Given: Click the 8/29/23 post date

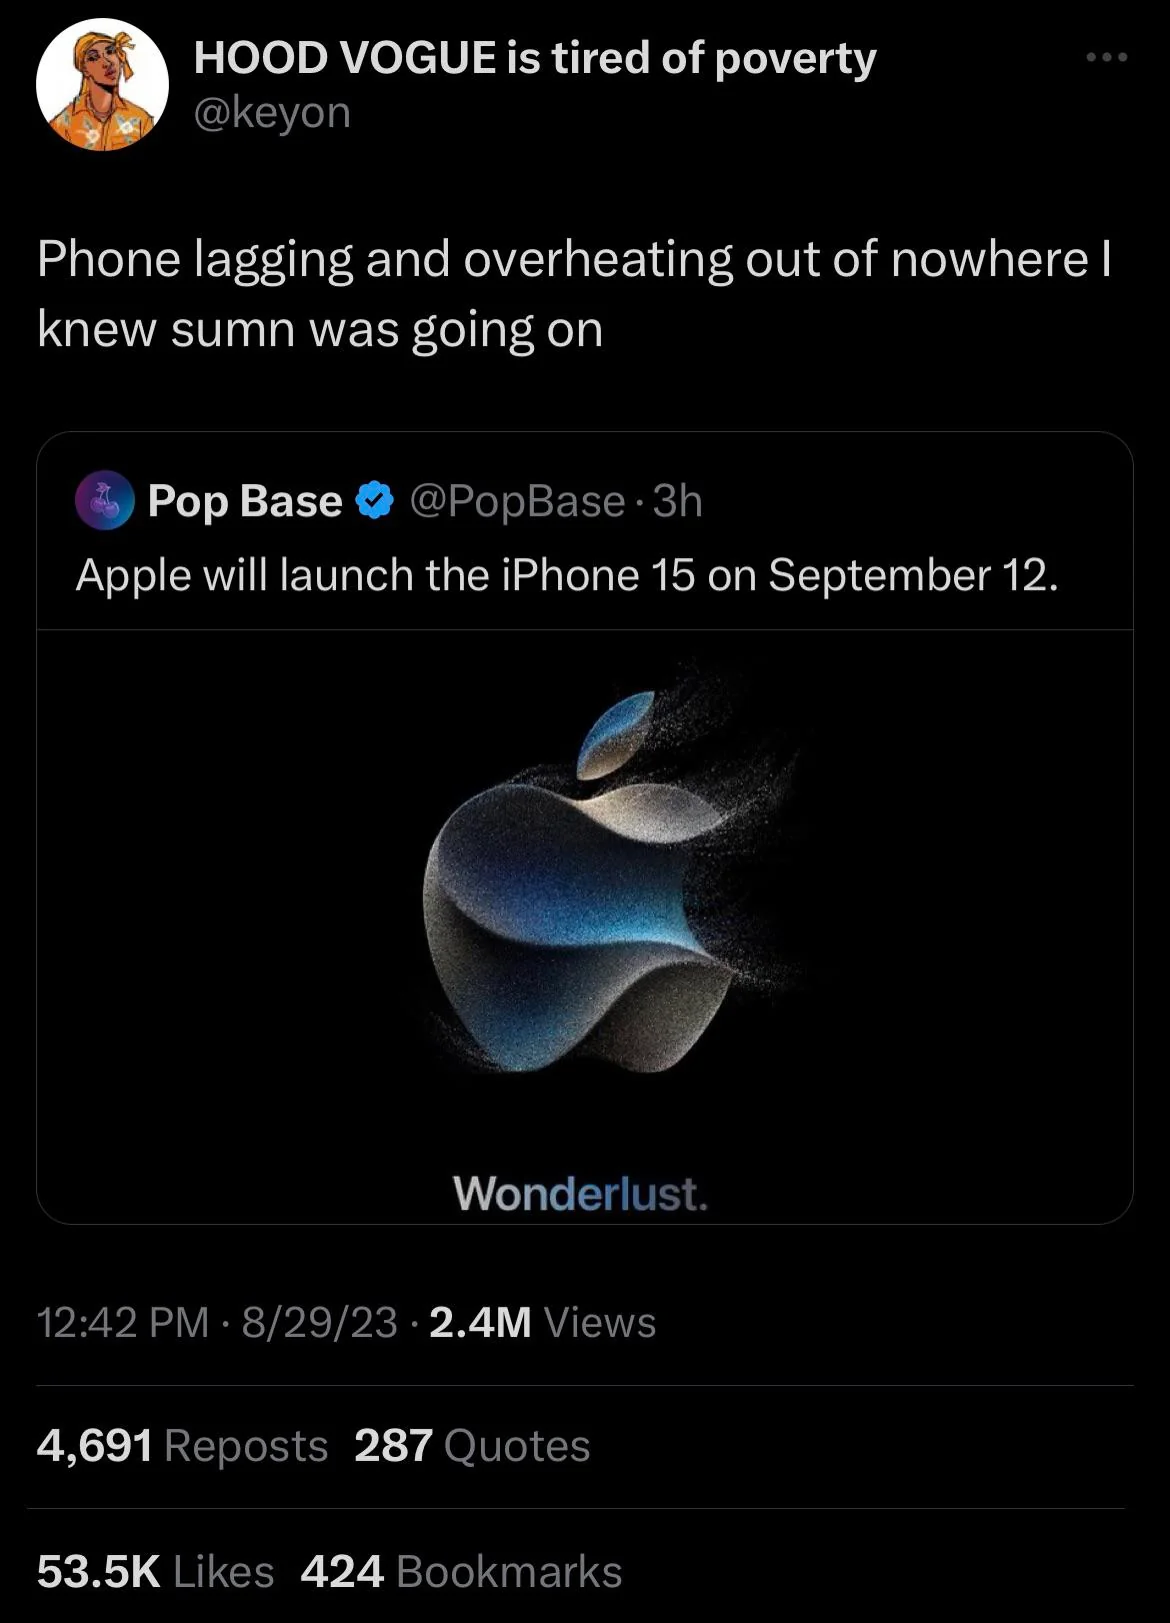Looking at the screenshot, I should point(319,1322).
